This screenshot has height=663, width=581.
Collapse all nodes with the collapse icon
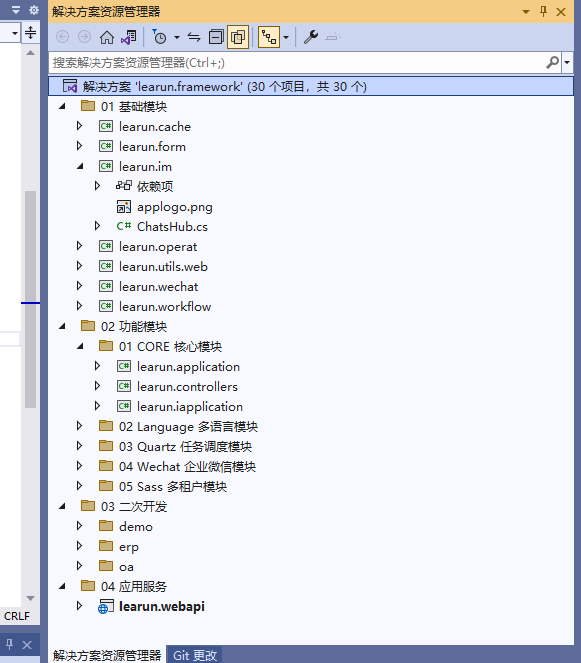(x=216, y=37)
